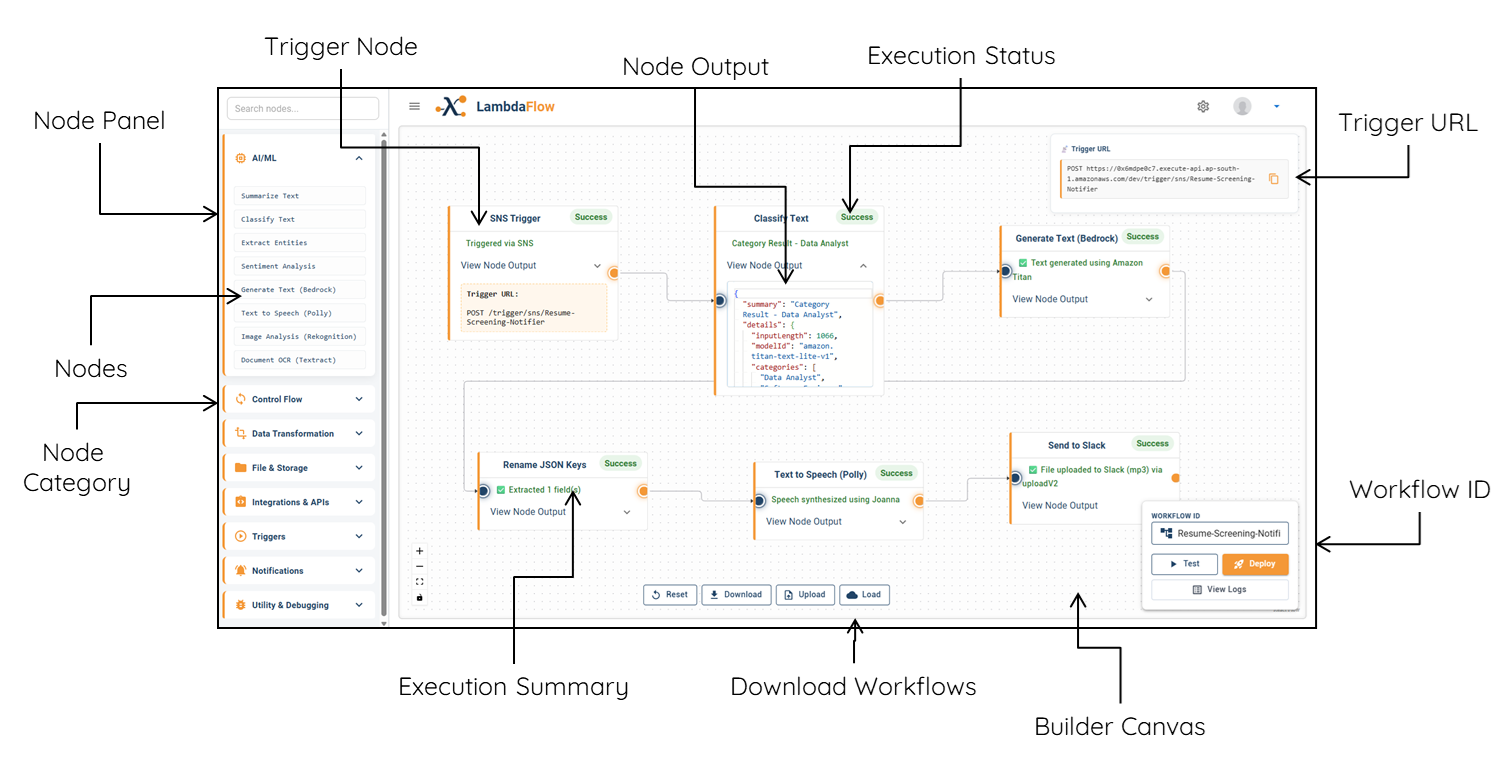The width and height of the screenshot is (1506, 757).
Task: Expand the Control Flow category
Action: (359, 399)
